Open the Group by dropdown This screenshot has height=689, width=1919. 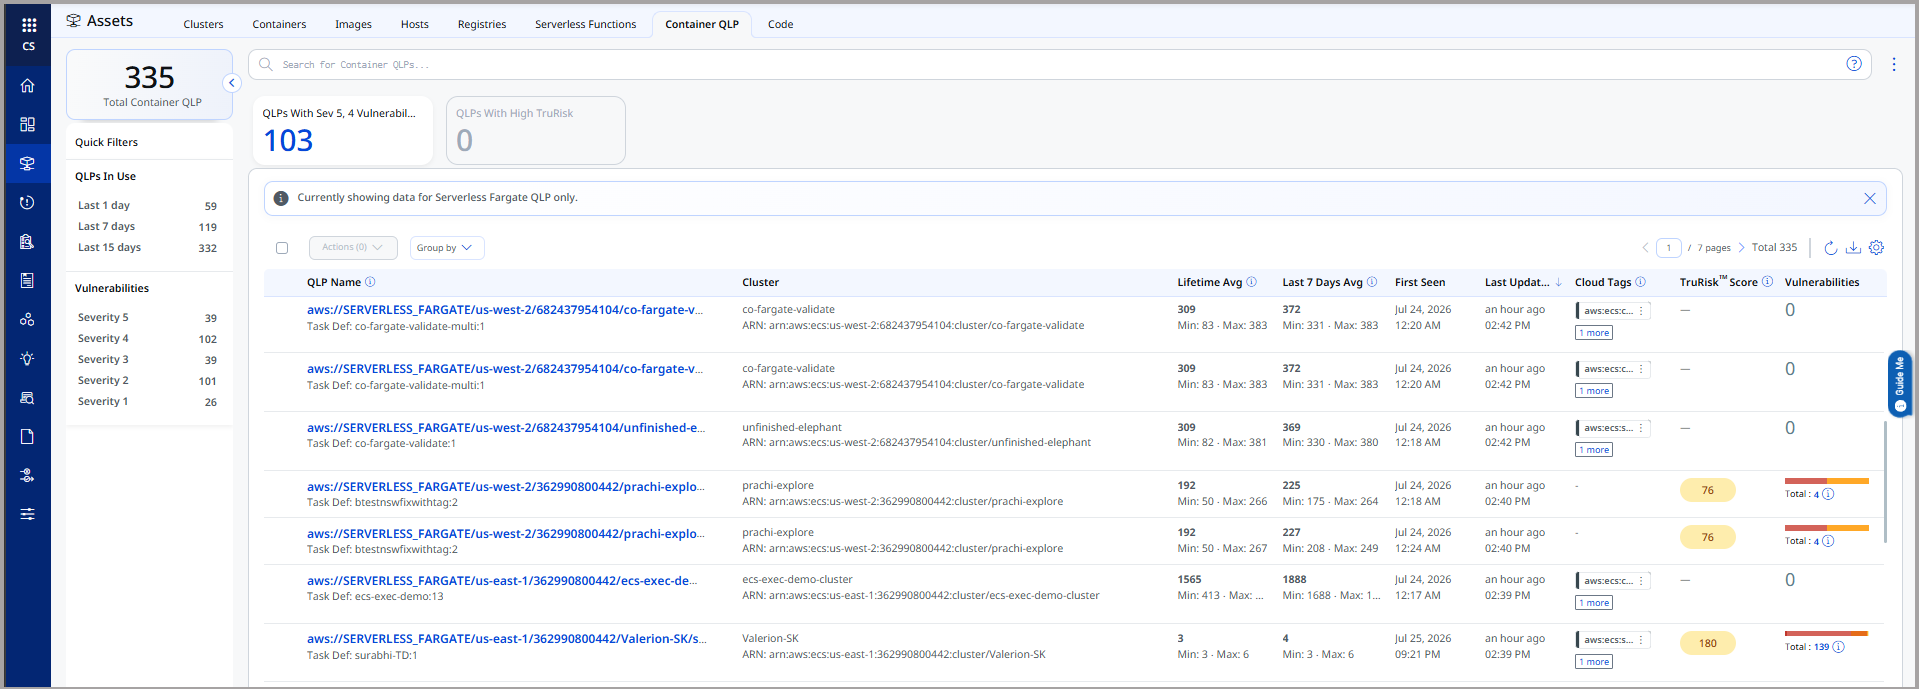(447, 248)
